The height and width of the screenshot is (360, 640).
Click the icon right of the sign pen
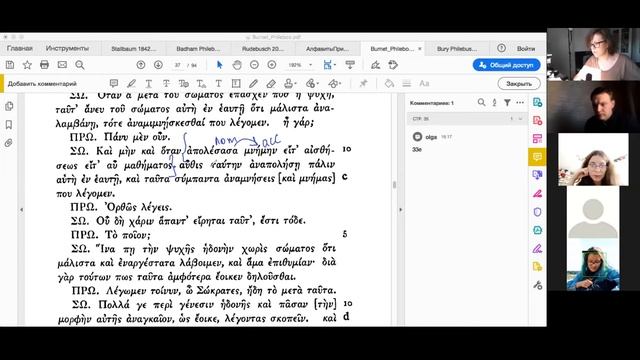point(393,65)
